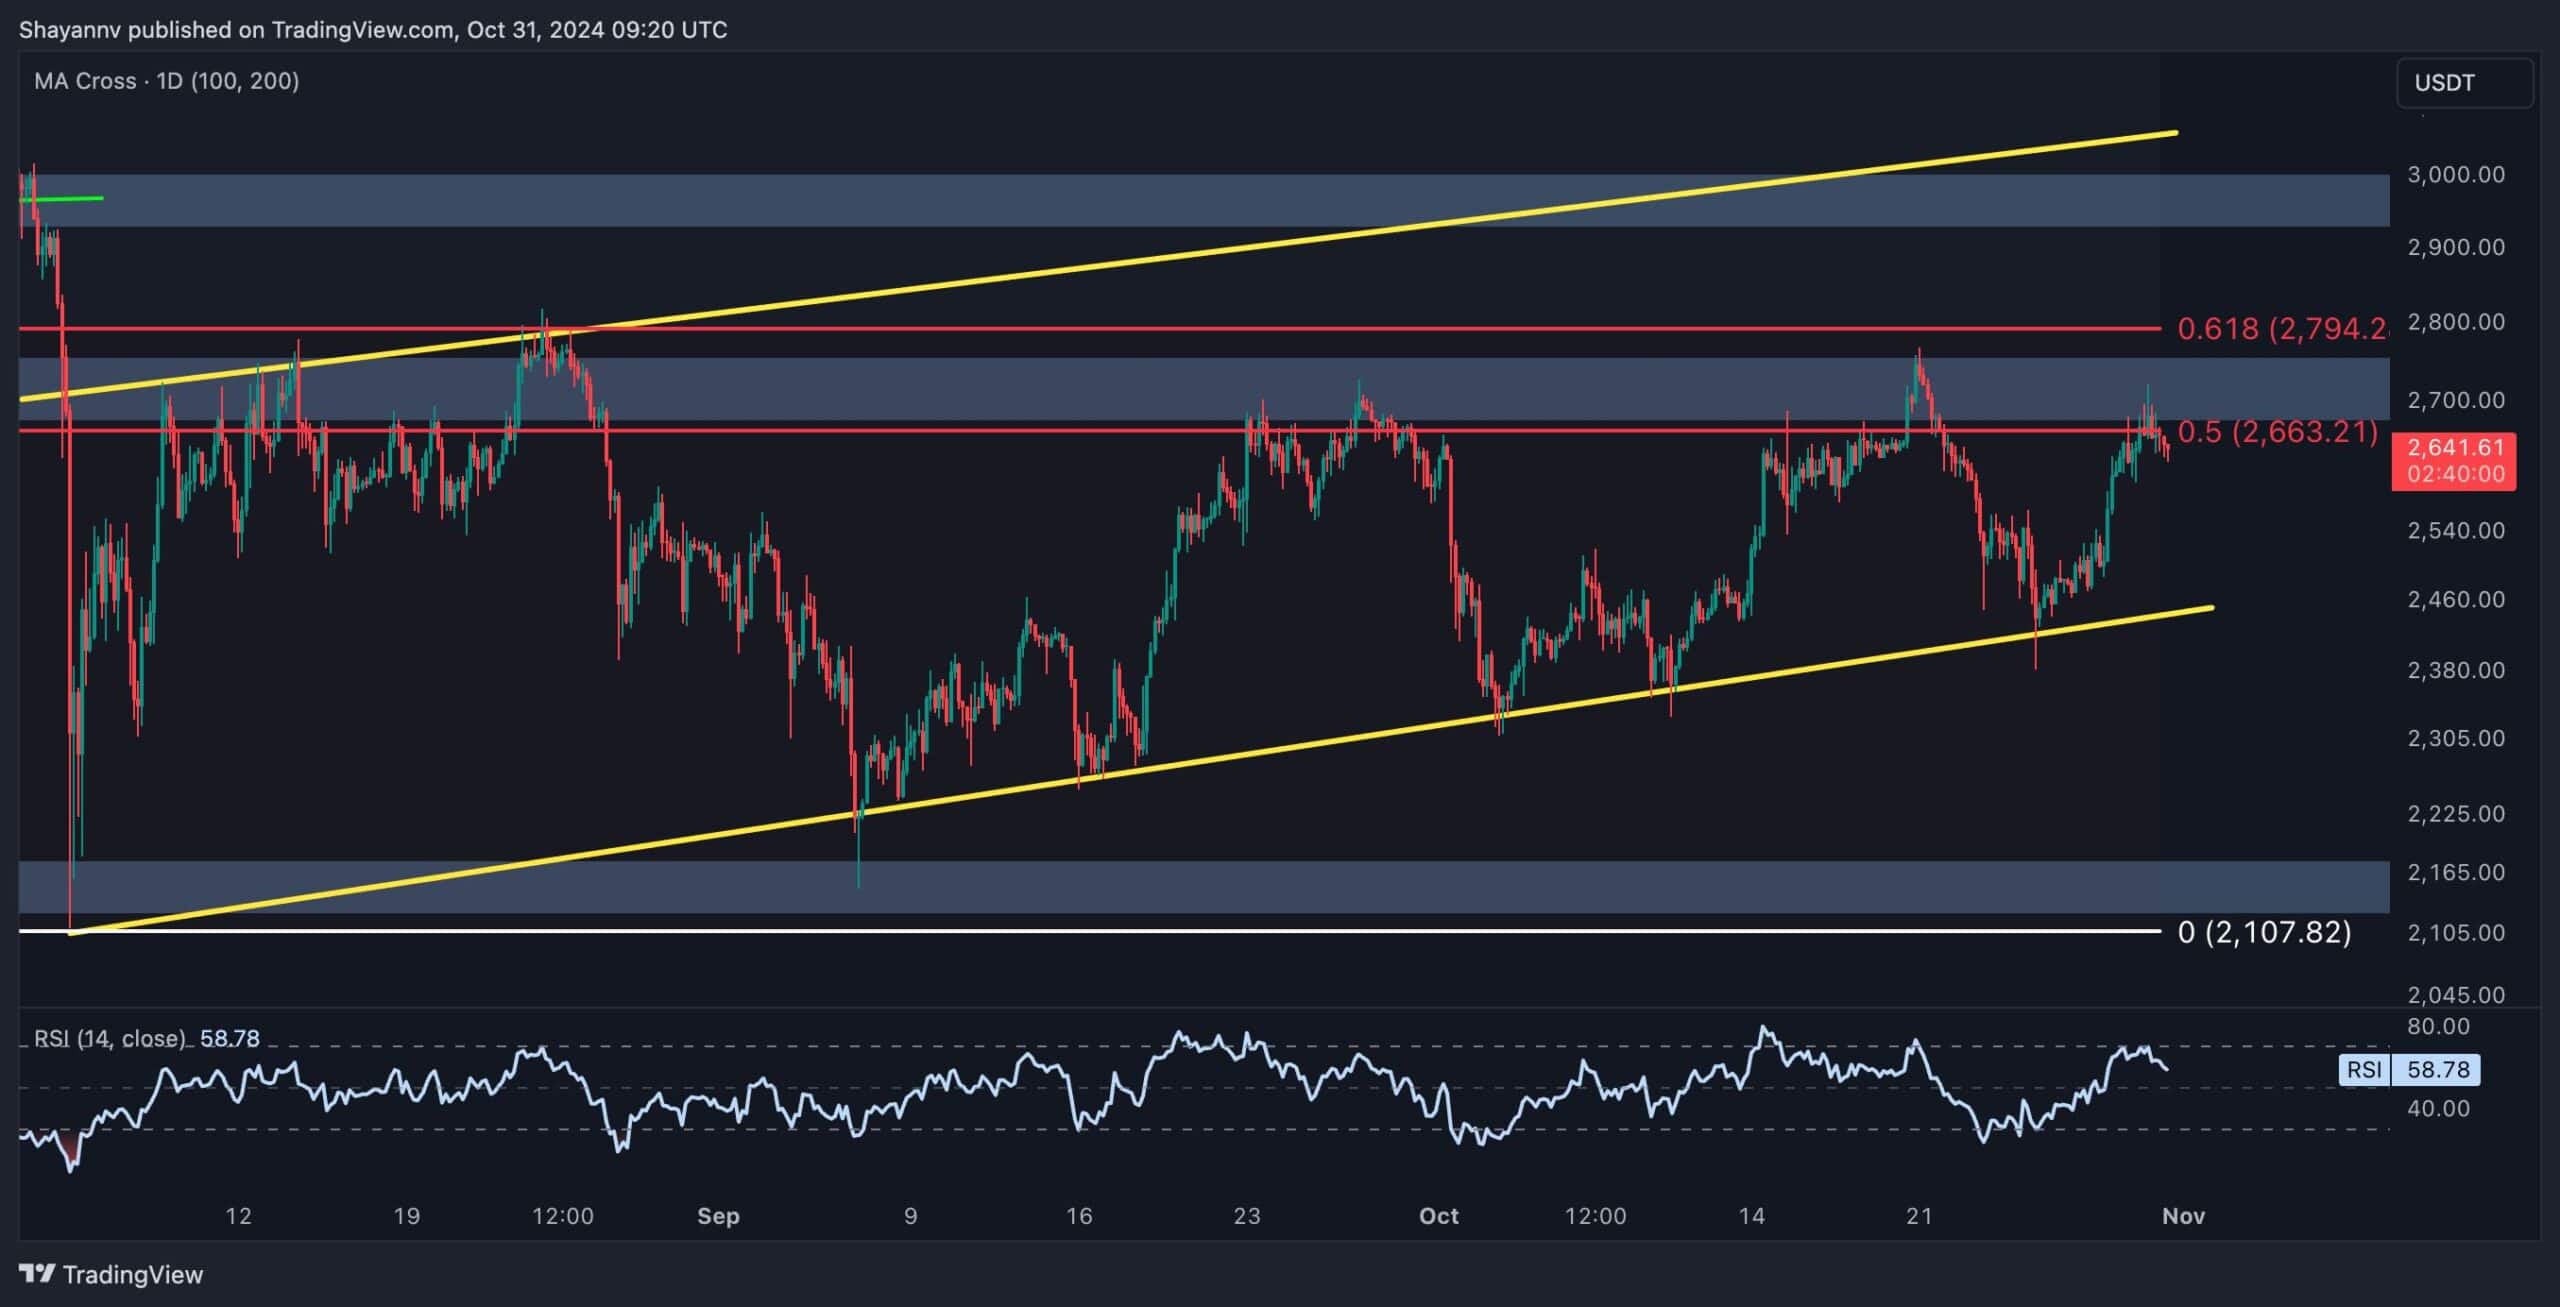
Task: Click the short green MA line at top left
Action: click(62, 199)
